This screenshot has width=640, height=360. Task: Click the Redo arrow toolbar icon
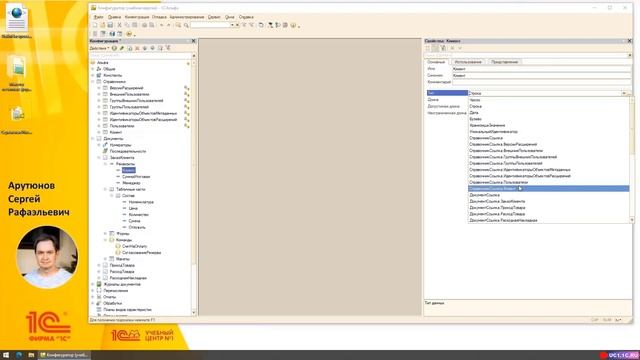(x=169, y=25)
